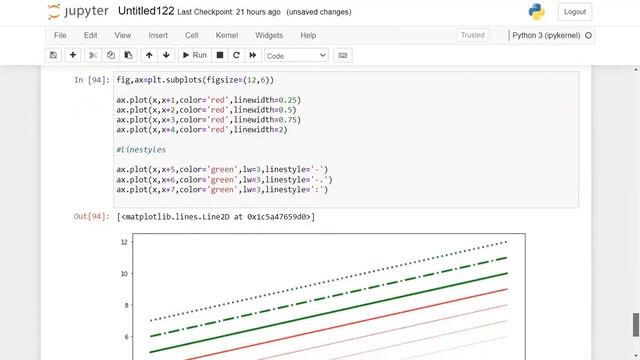The image size is (640, 360).
Task: Click the dash-dot green line in the plot
Action: [x=329, y=297]
